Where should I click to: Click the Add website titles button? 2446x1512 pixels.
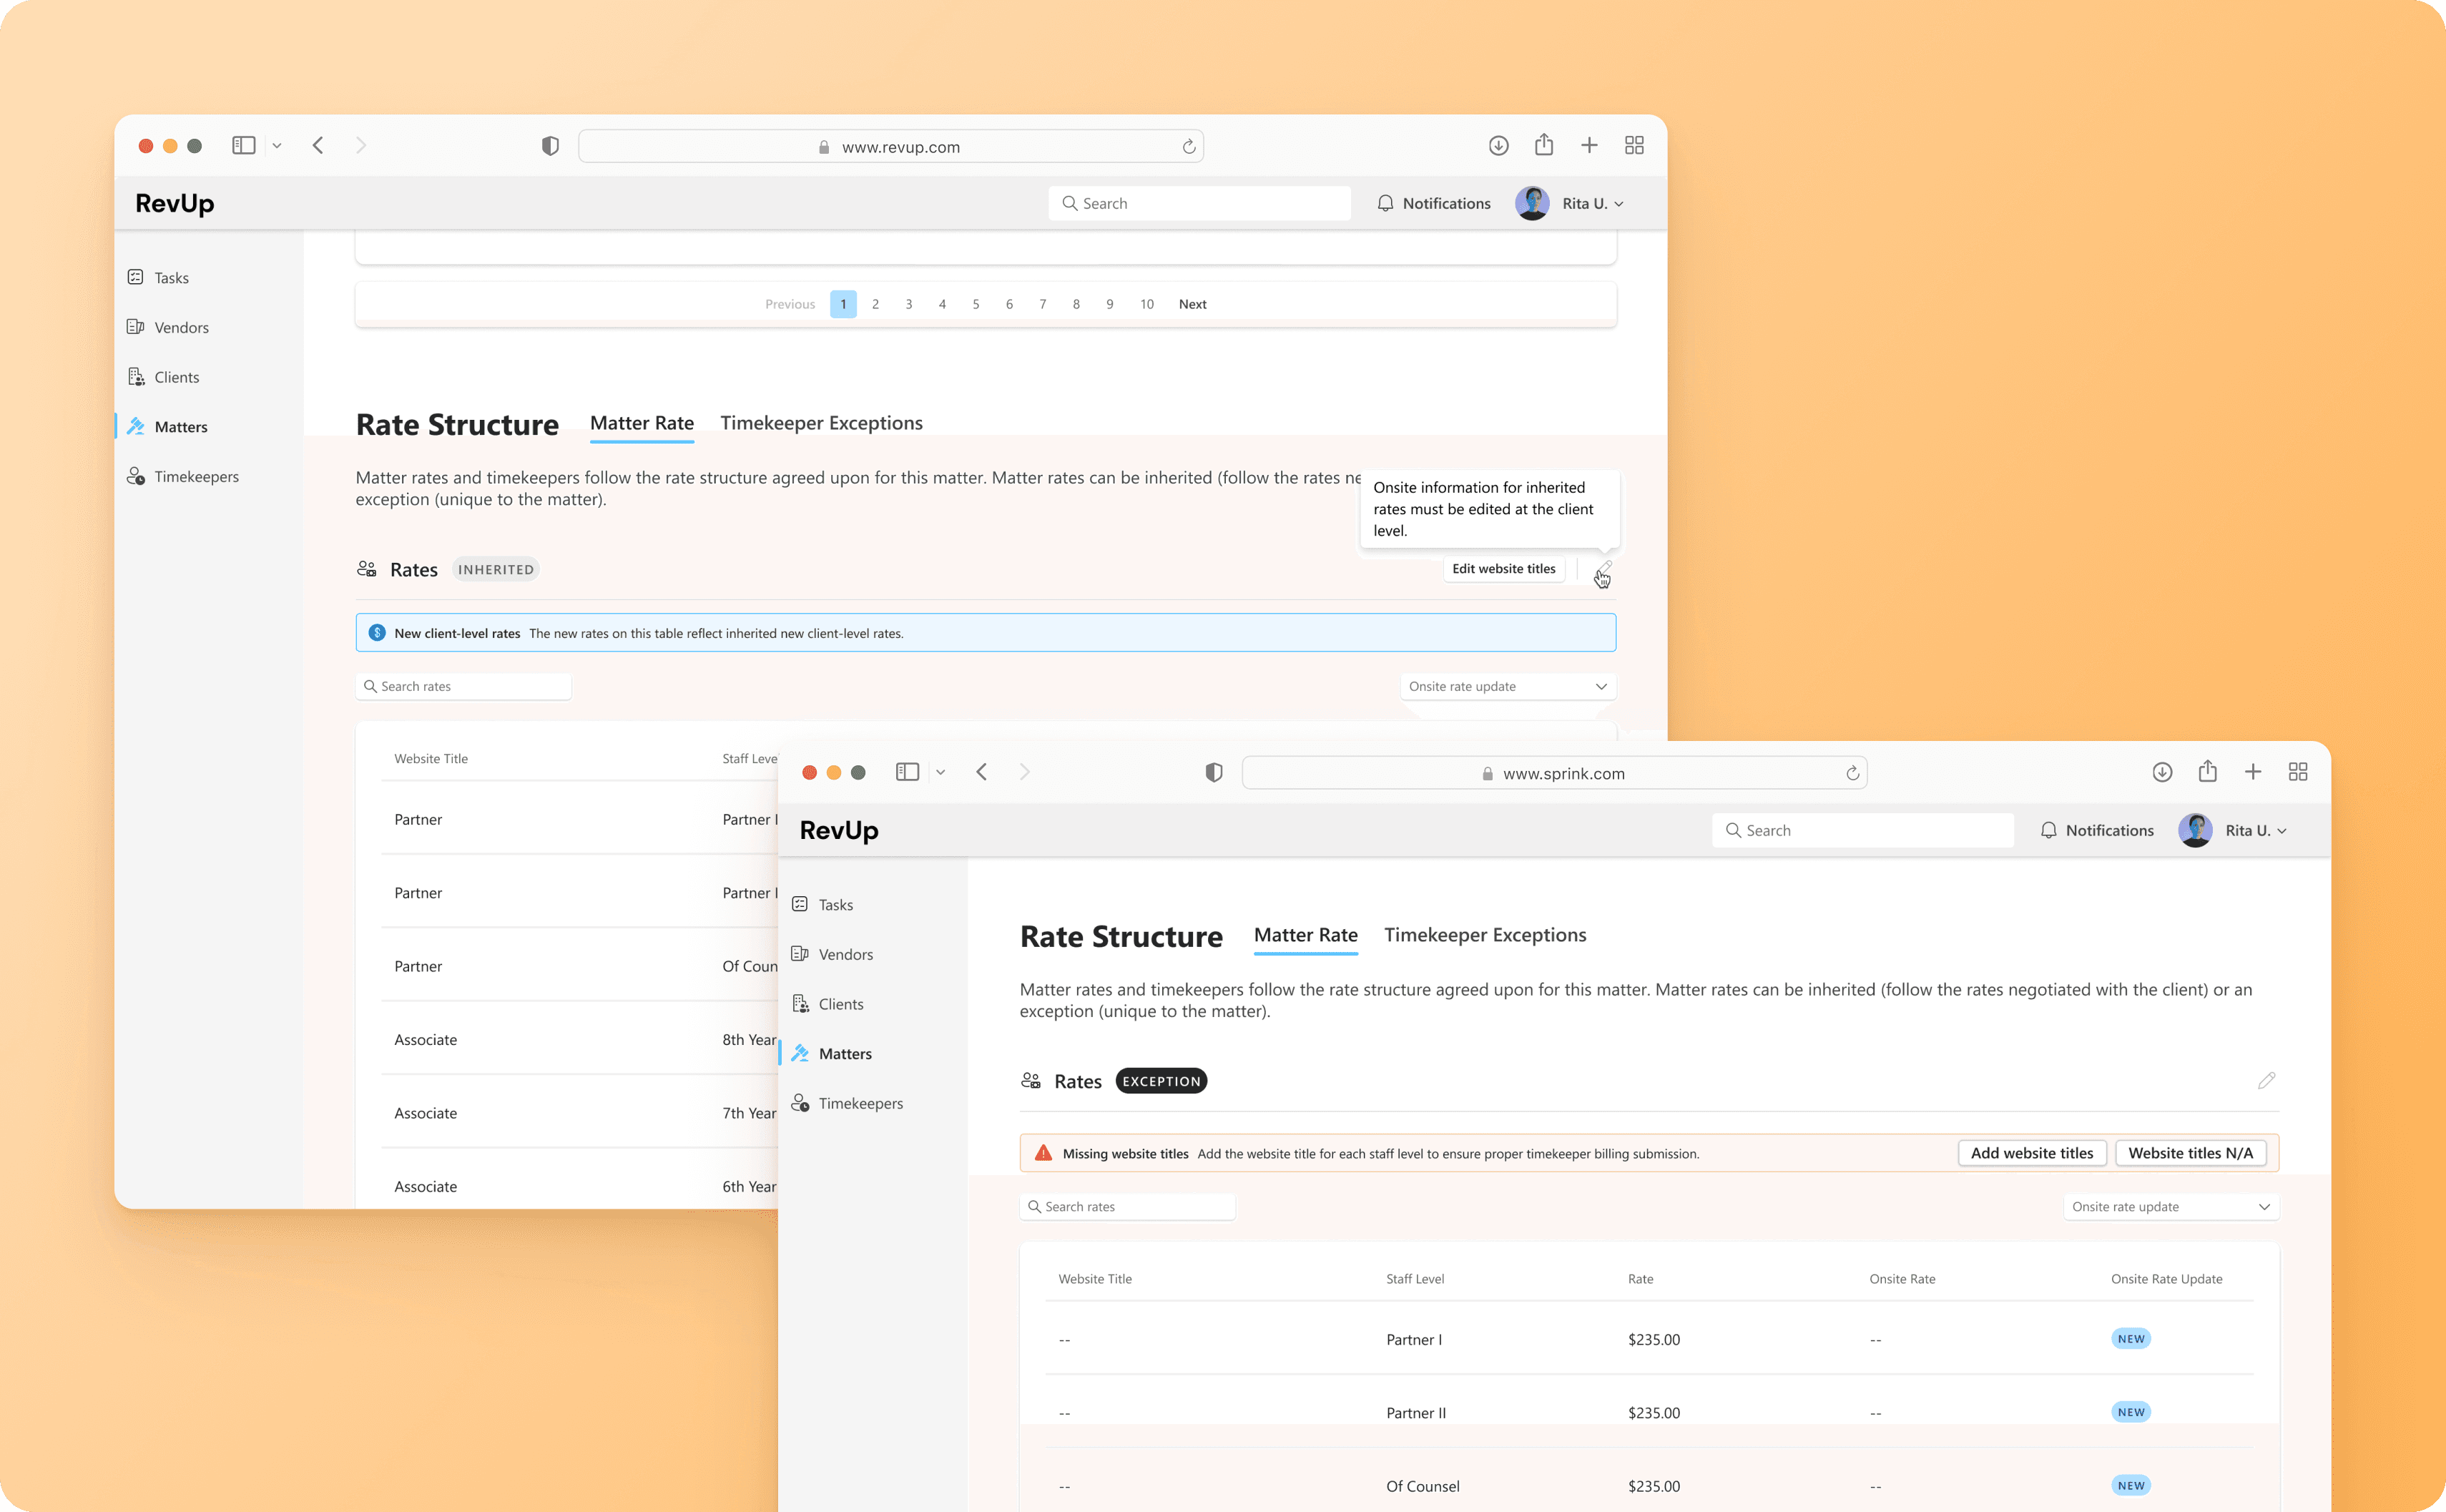(2031, 1153)
